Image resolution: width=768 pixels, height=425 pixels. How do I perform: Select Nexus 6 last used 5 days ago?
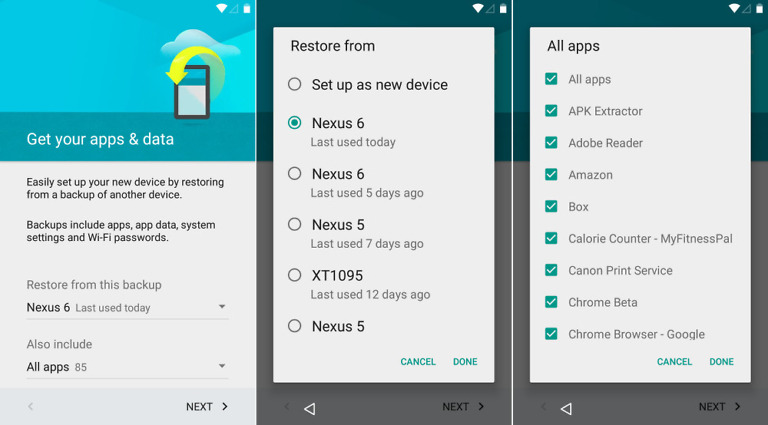coord(295,174)
